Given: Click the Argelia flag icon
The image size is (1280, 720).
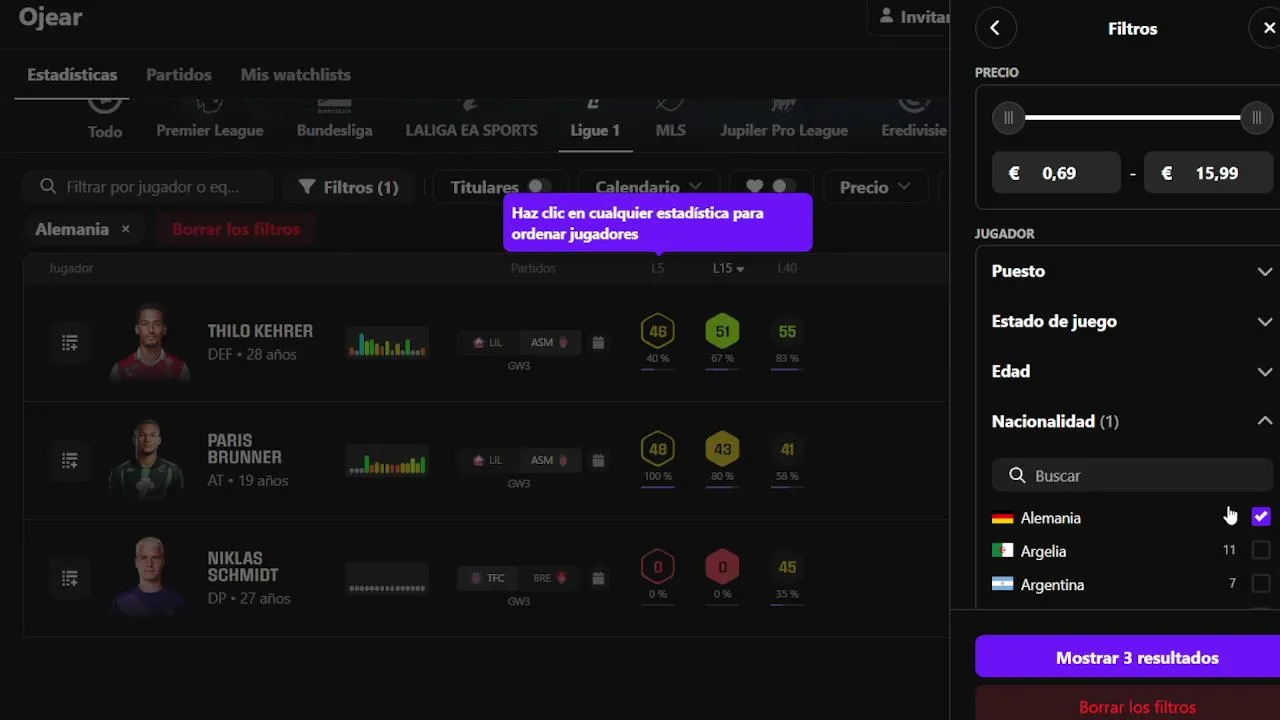Looking at the screenshot, I should point(1002,551).
